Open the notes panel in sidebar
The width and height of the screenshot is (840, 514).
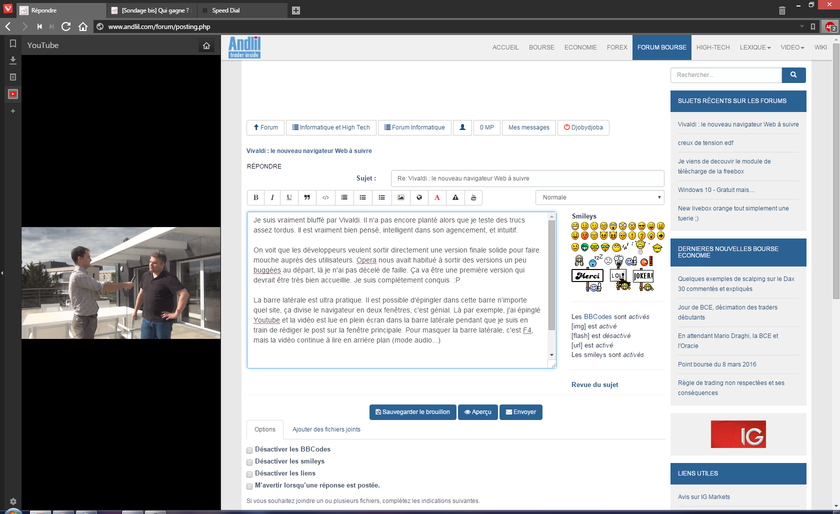(x=12, y=77)
